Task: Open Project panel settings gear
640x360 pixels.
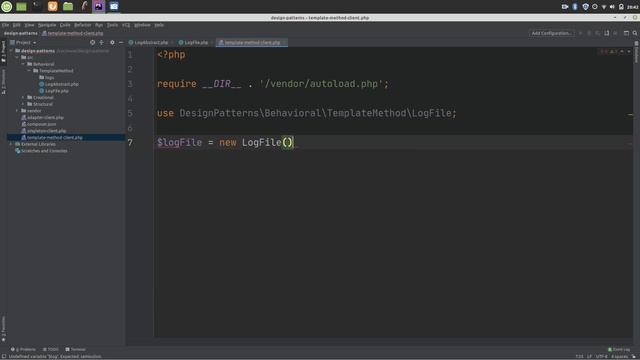Action: click(112, 42)
